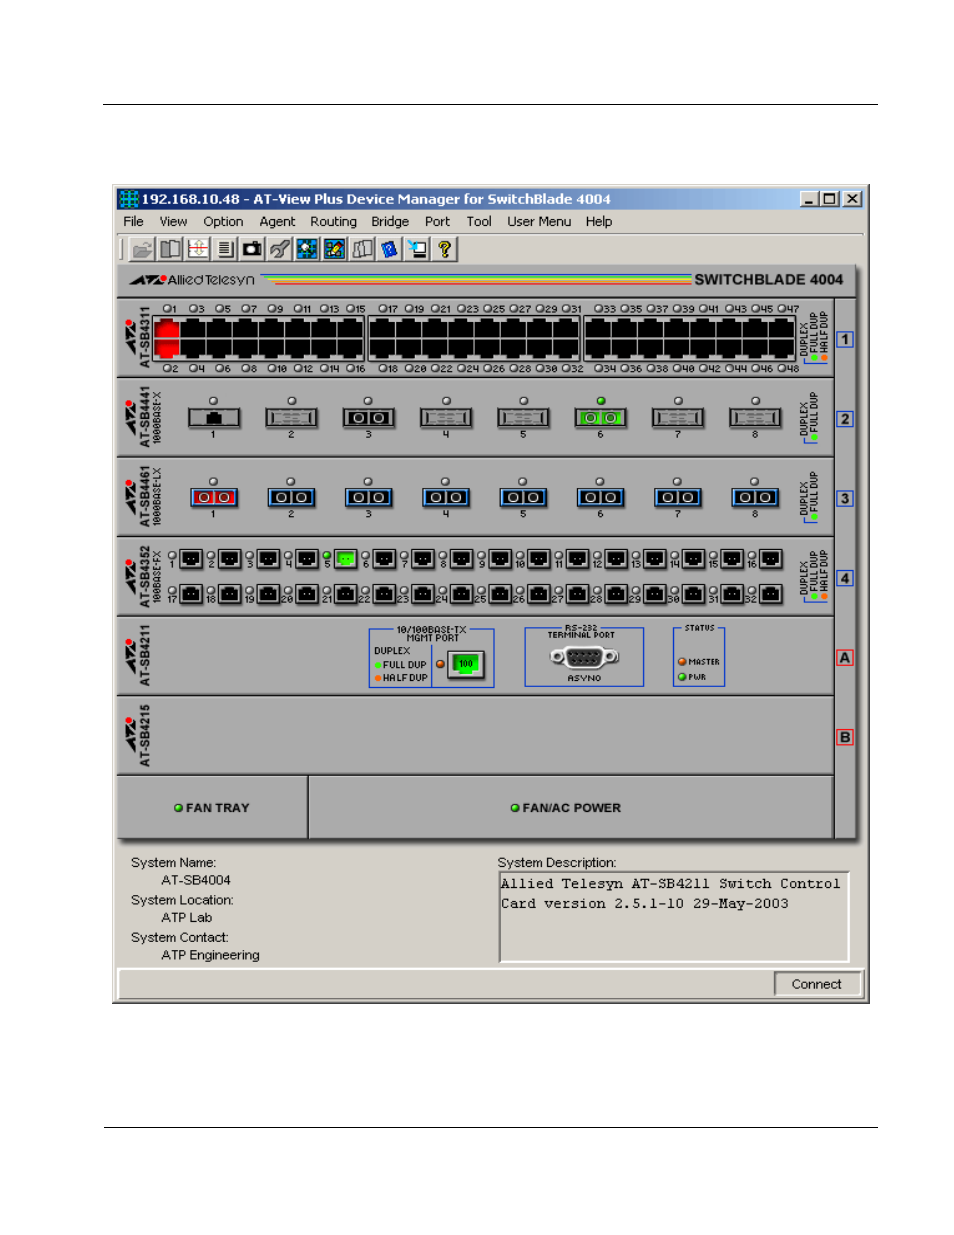Select port 16 on AT-SB4352 card
The width and height of the screenshot is (954, 1235).
pos(771,558)
